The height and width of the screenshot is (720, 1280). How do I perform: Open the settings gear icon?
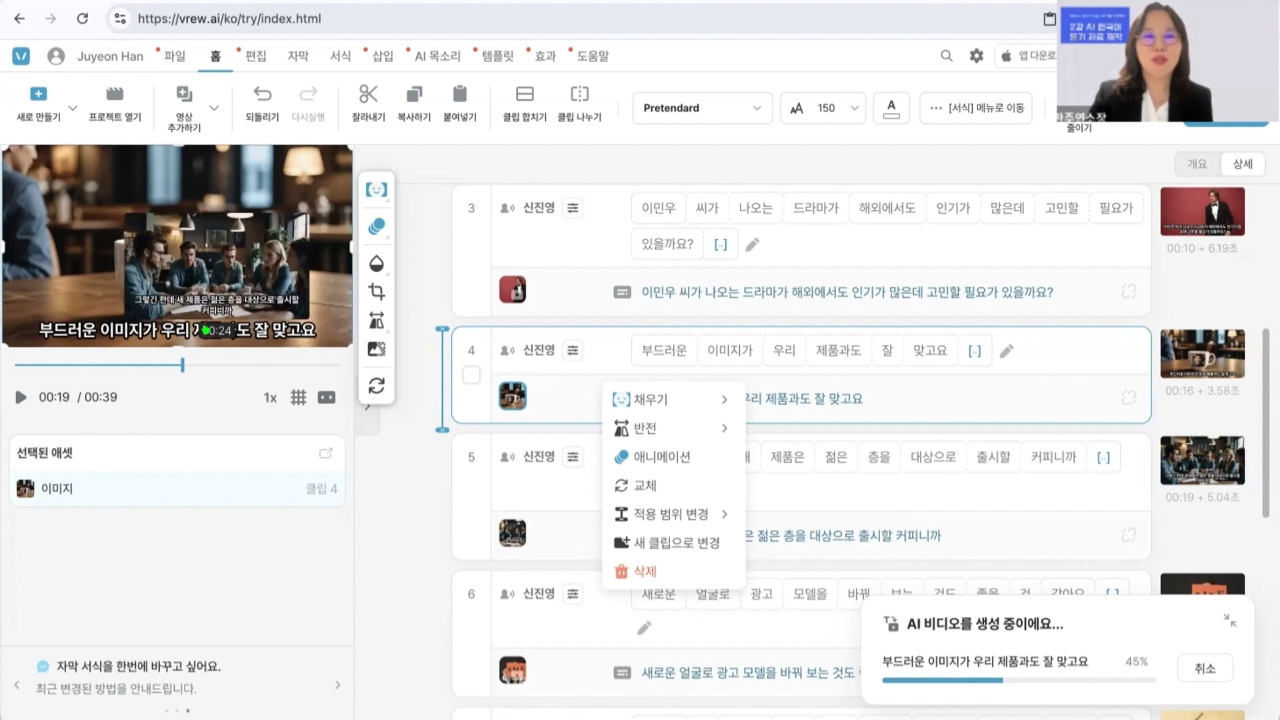point(976,56)
